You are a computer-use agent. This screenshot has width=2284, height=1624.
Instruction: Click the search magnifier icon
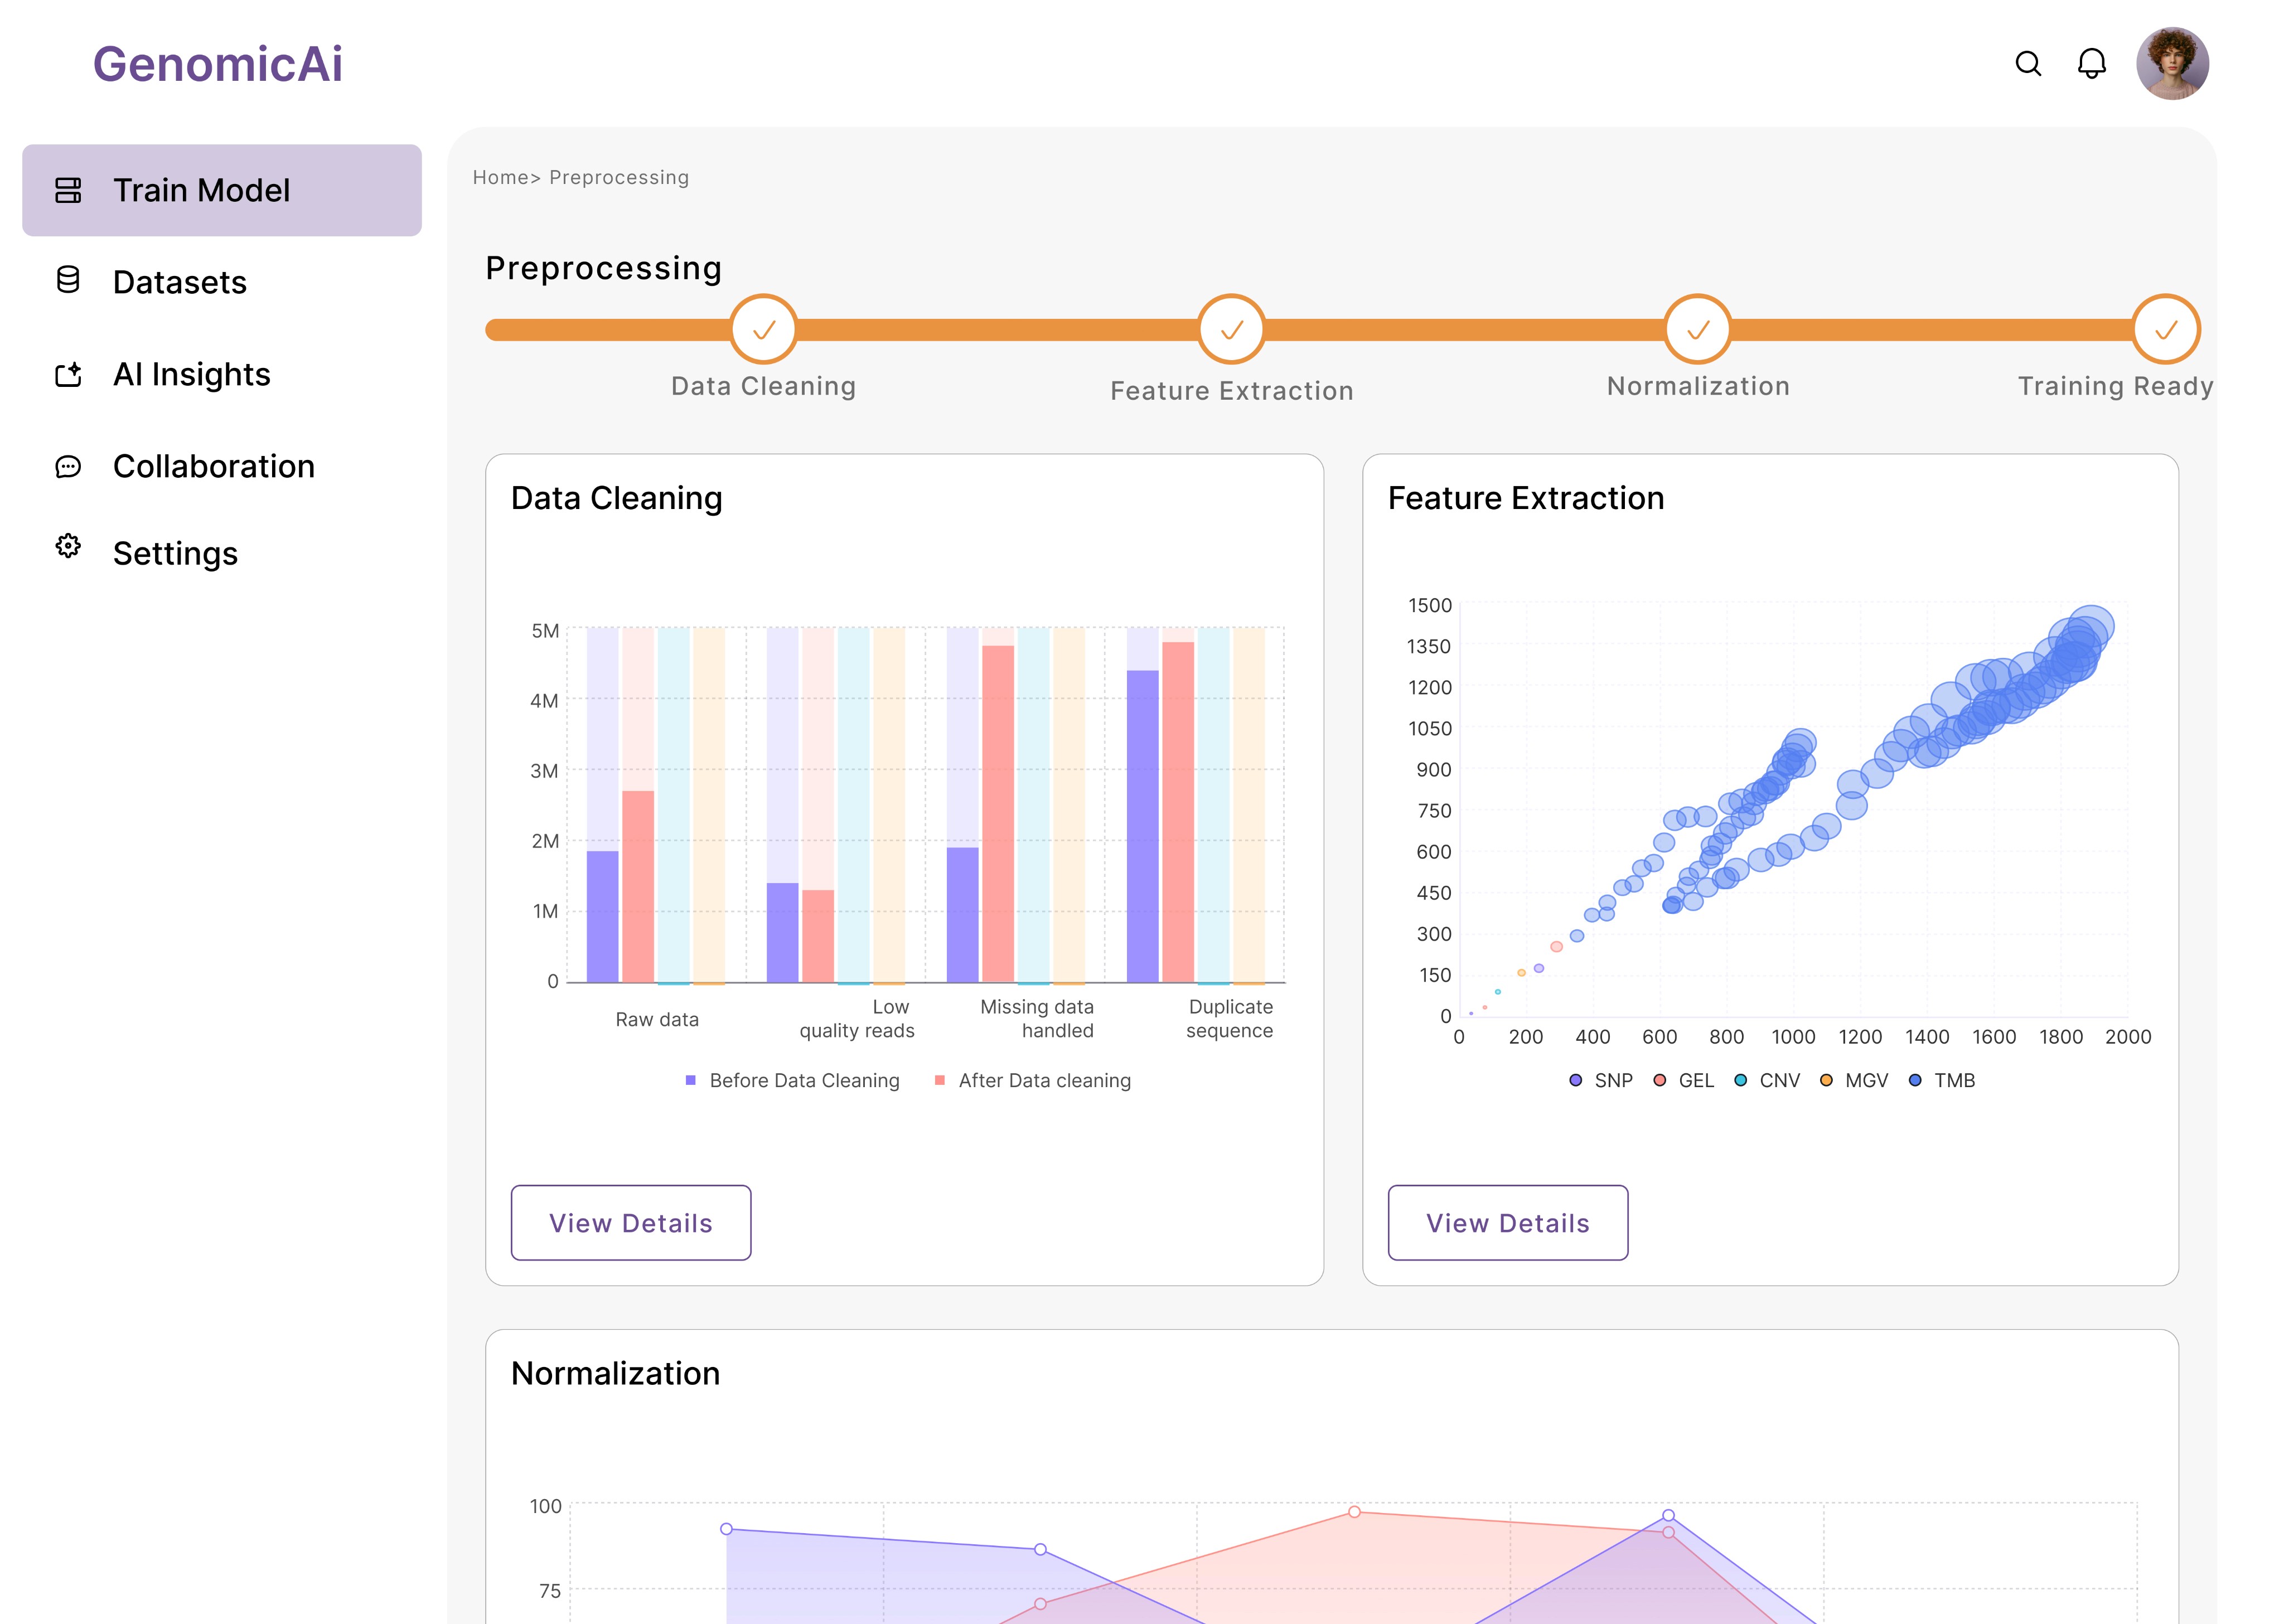pos(2027,64)
